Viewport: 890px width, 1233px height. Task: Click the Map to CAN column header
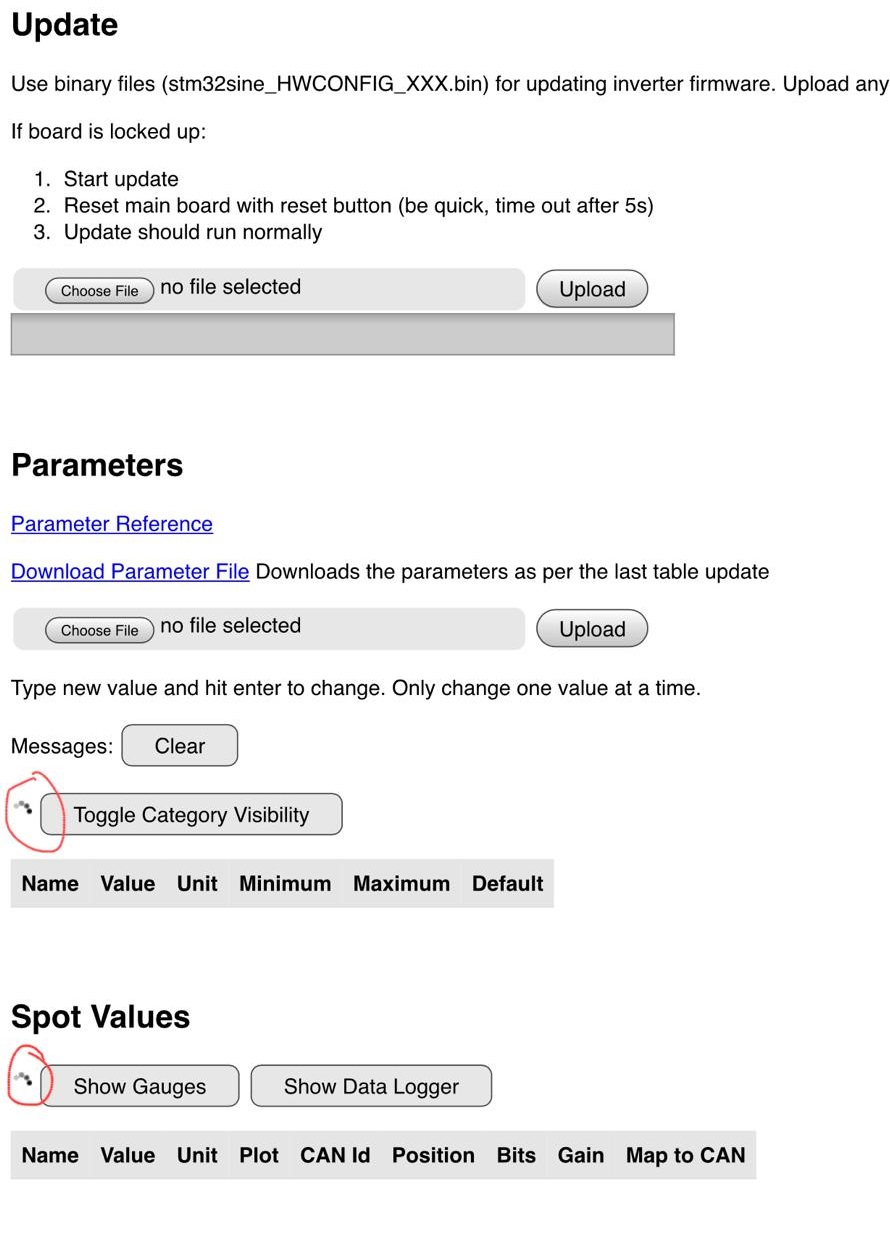[686, 1156]
